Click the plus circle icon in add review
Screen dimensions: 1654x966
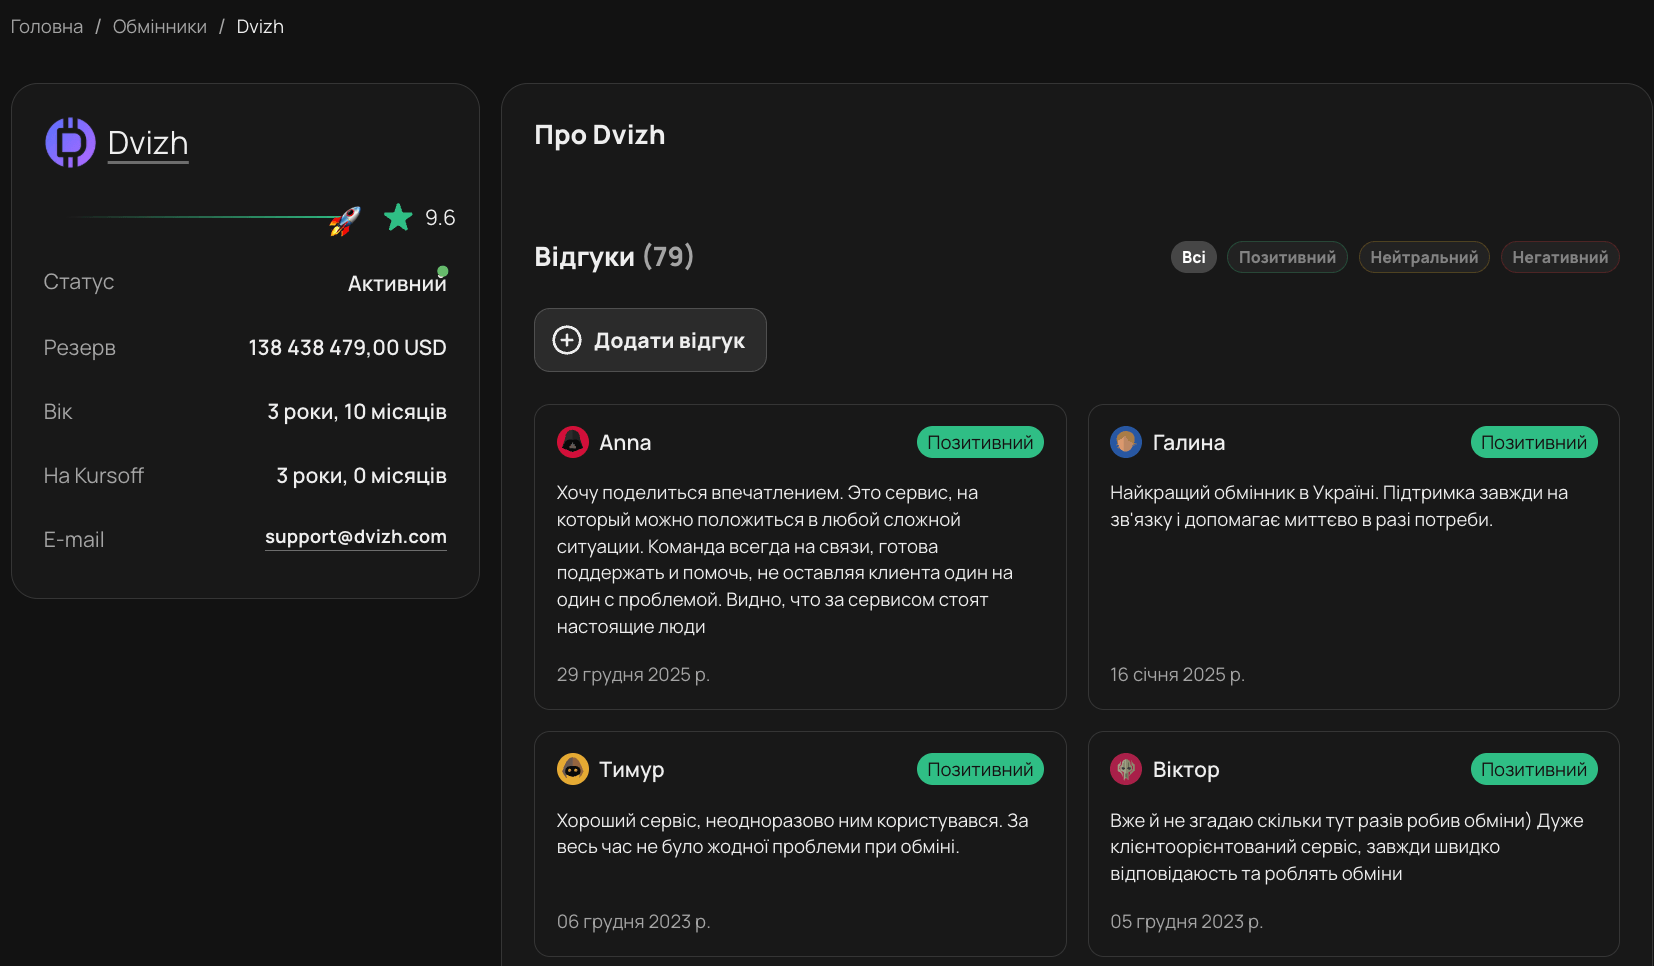(x=567, y=340)
